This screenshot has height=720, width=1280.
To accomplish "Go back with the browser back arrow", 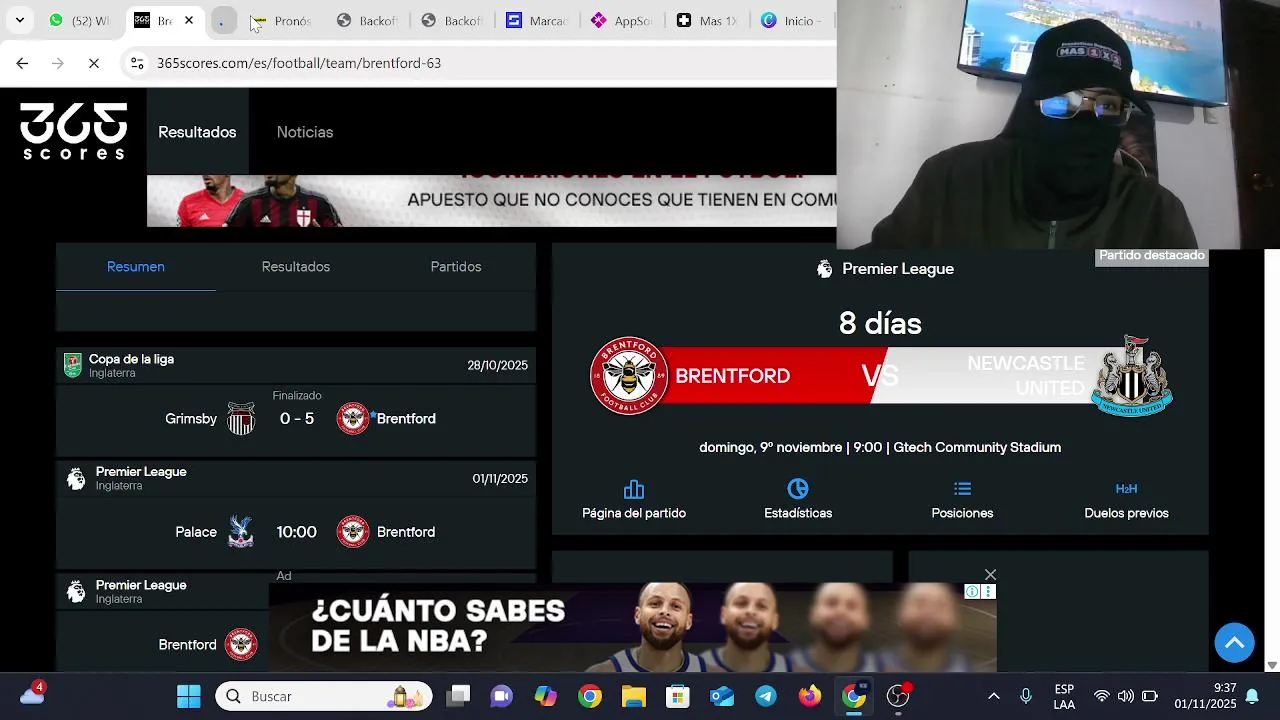I will [22, 63].
